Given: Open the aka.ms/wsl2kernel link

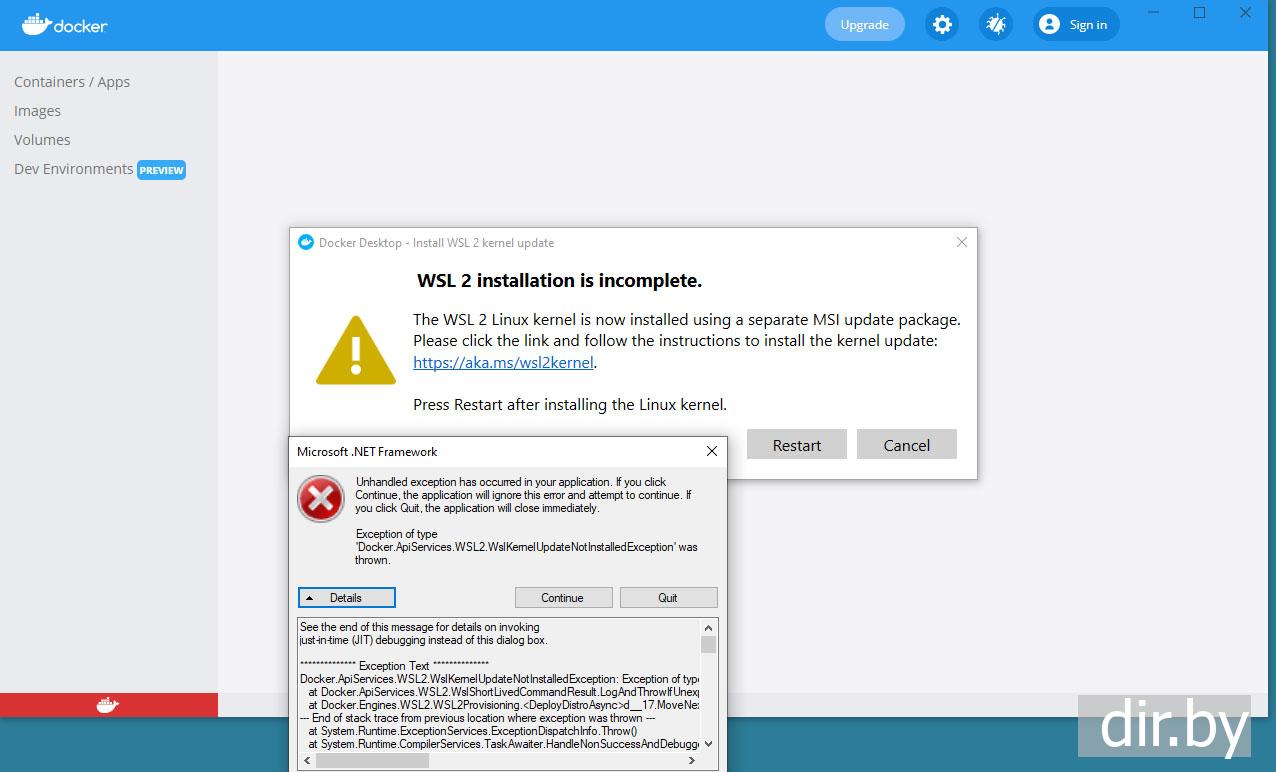Looking at the screenshot, I should [503, 363].
